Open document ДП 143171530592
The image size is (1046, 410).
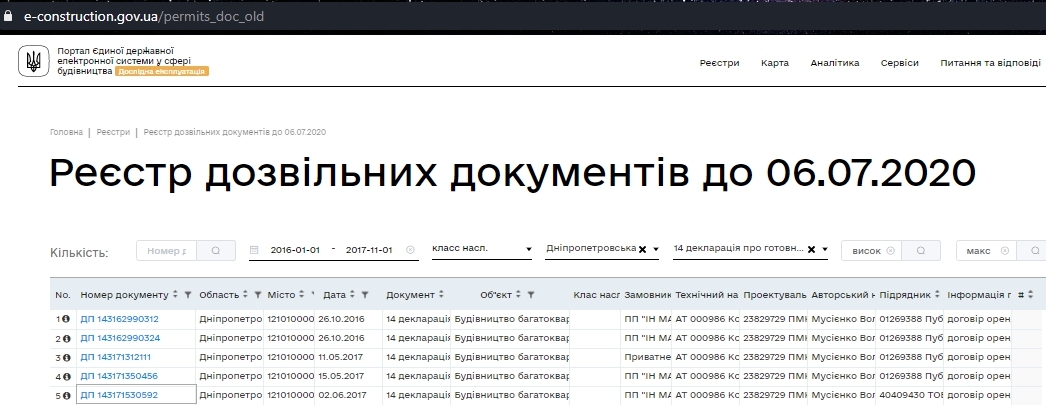click(x=119, y=395)
